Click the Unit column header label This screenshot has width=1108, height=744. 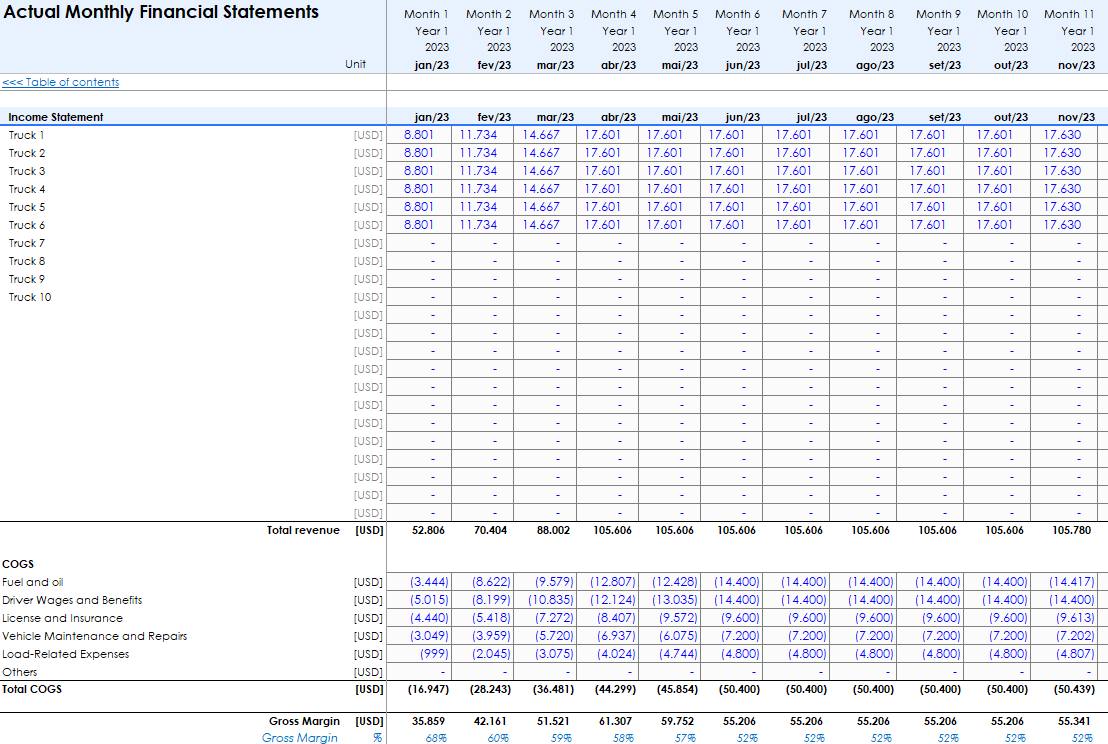pos(356,64)
